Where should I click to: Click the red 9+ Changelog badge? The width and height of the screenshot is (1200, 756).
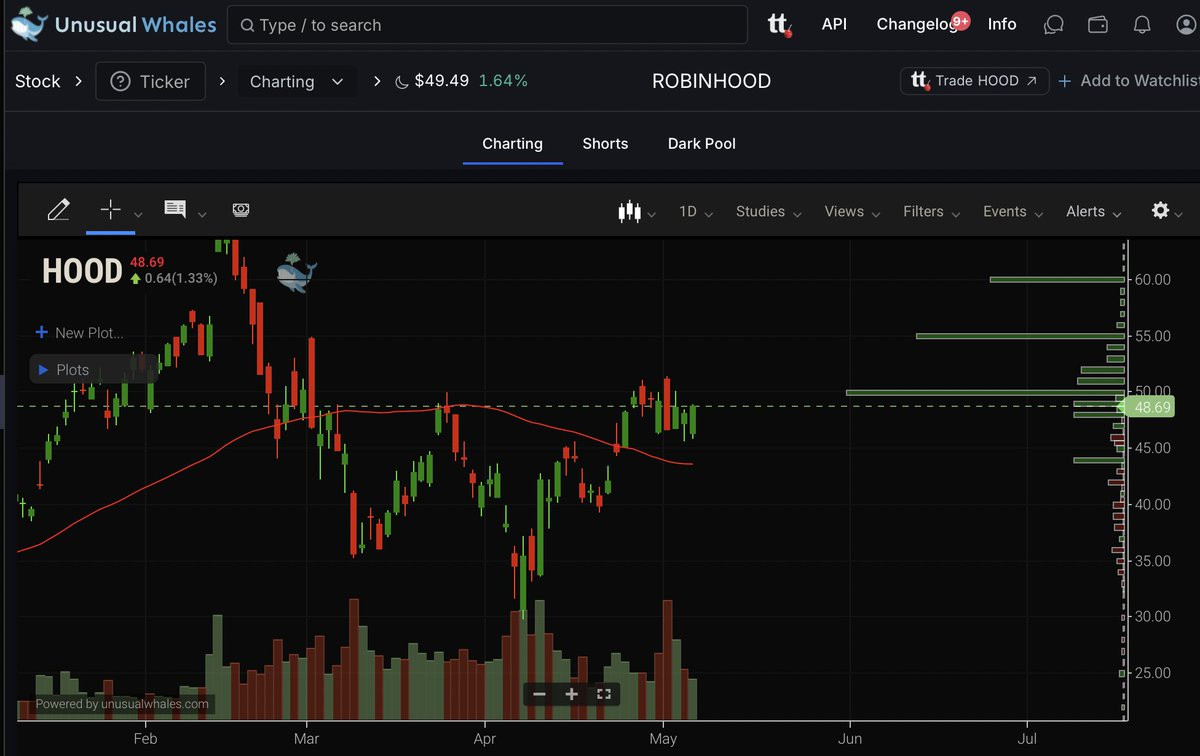(961, 20)
